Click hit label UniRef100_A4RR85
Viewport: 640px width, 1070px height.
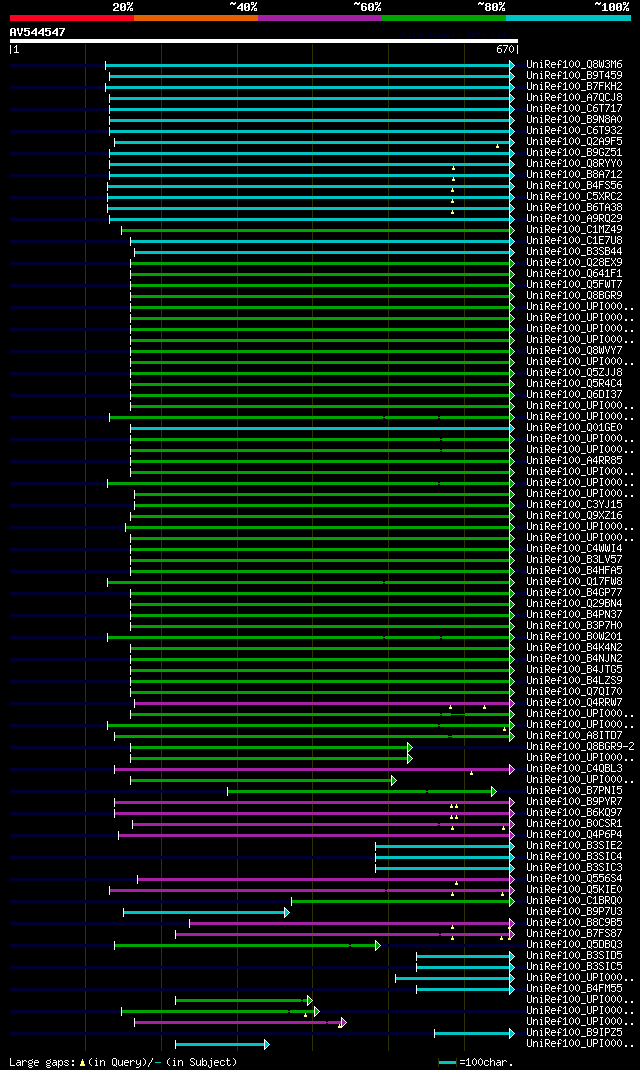pyautogui.click(x=574, y=461)
